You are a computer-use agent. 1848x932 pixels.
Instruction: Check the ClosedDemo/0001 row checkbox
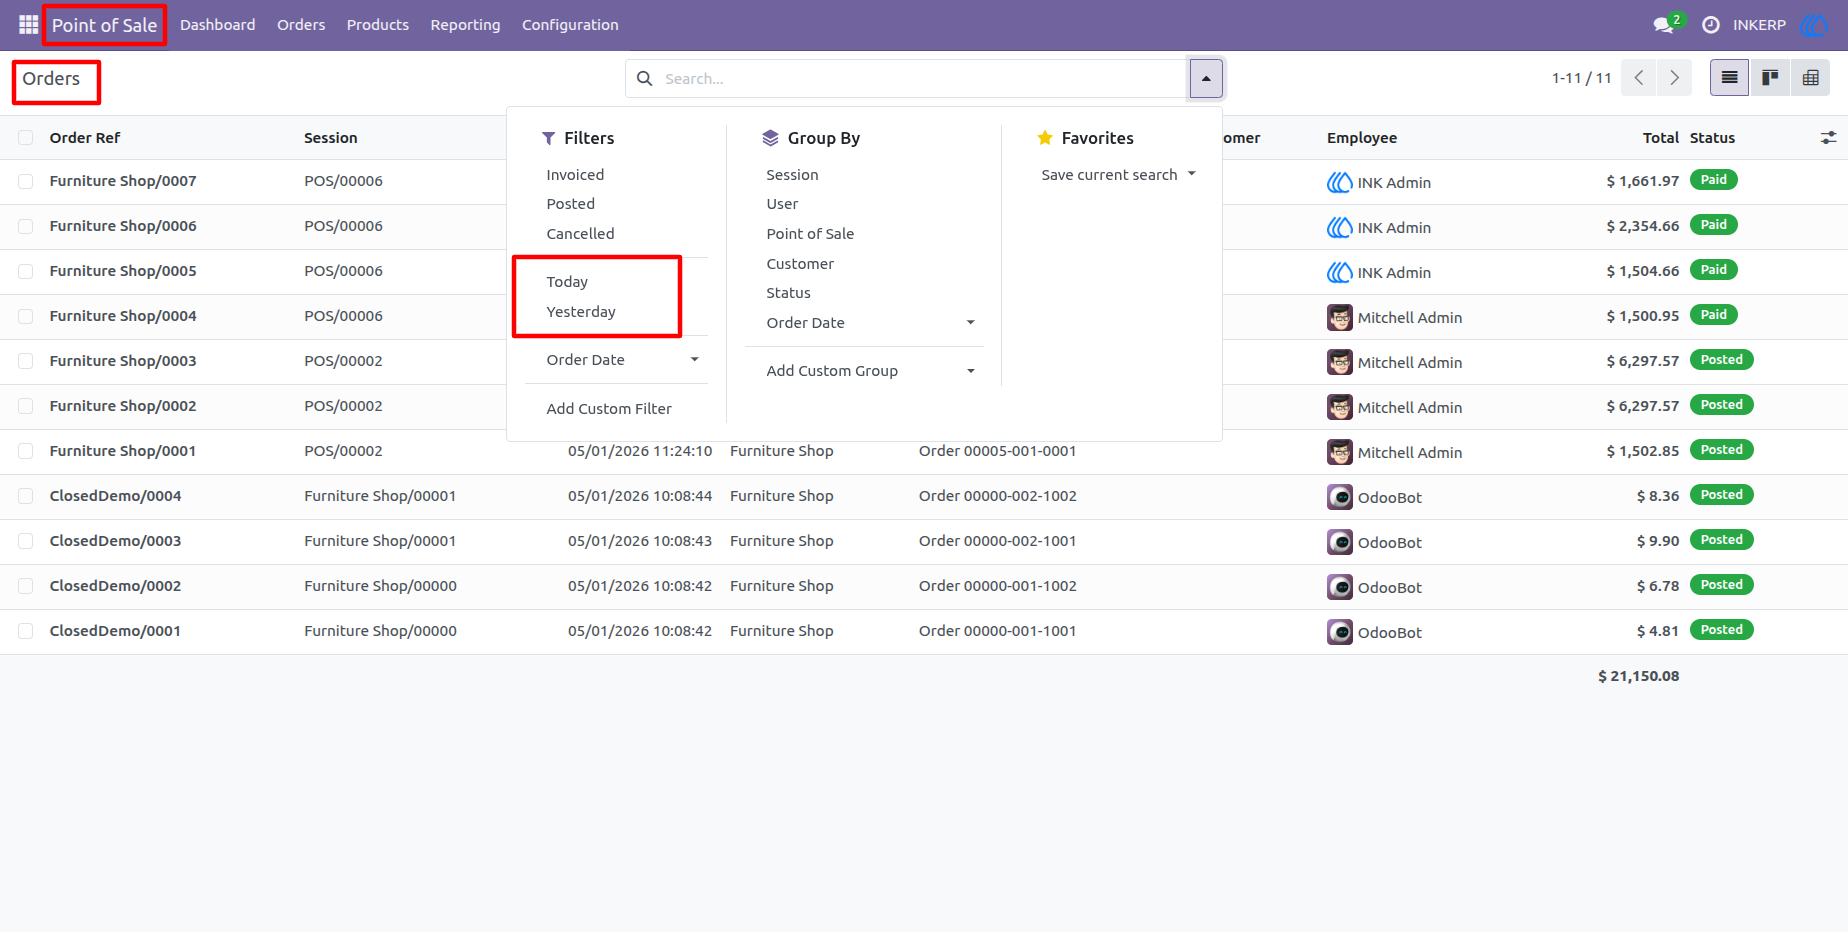click(x=26, y=631)
